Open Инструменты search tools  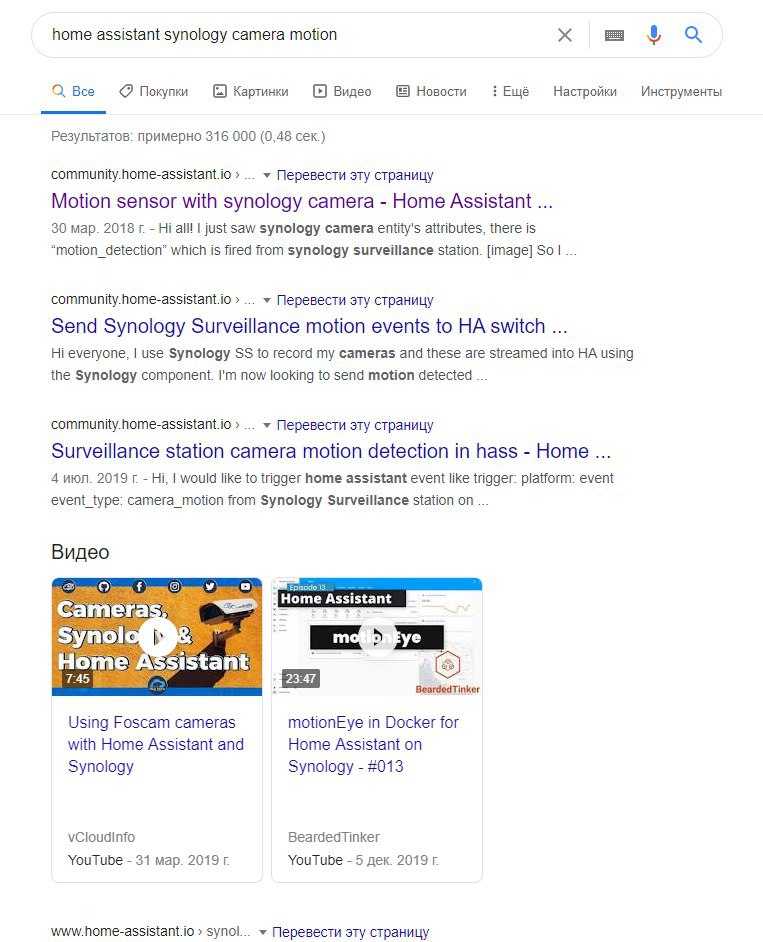point(681,91)
